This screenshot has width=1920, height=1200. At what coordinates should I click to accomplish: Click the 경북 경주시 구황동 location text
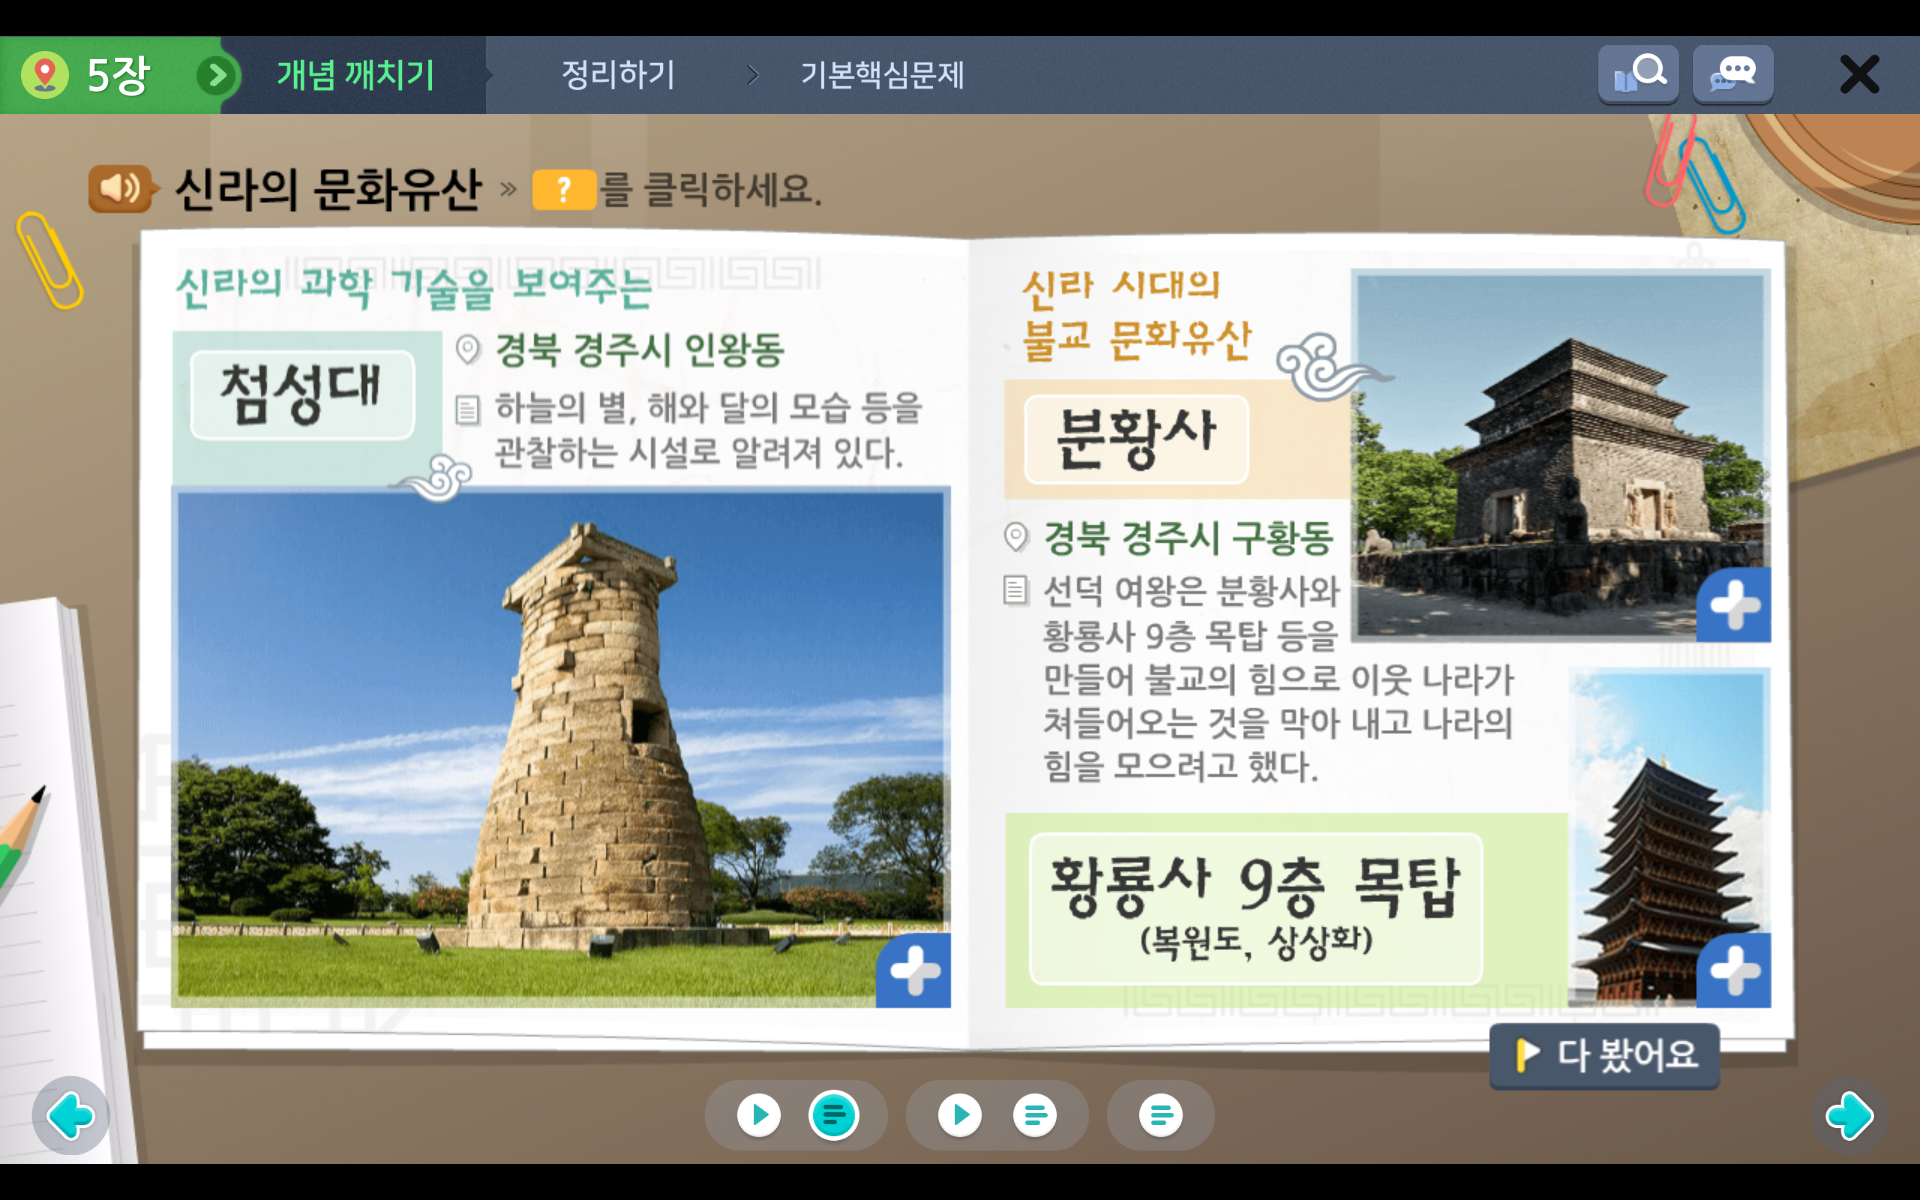click(x=1188, y=538)
